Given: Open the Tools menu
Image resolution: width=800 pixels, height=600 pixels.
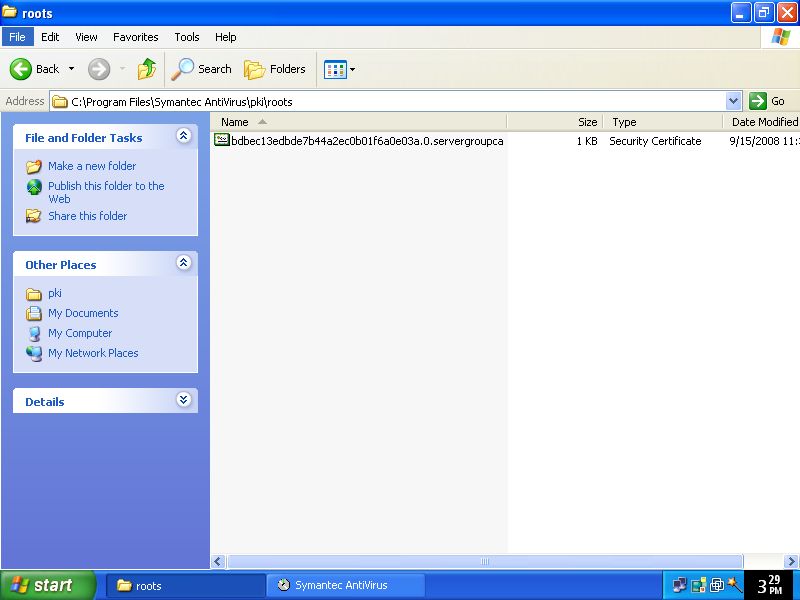Looking at the screenshot, I should point(187,37).
